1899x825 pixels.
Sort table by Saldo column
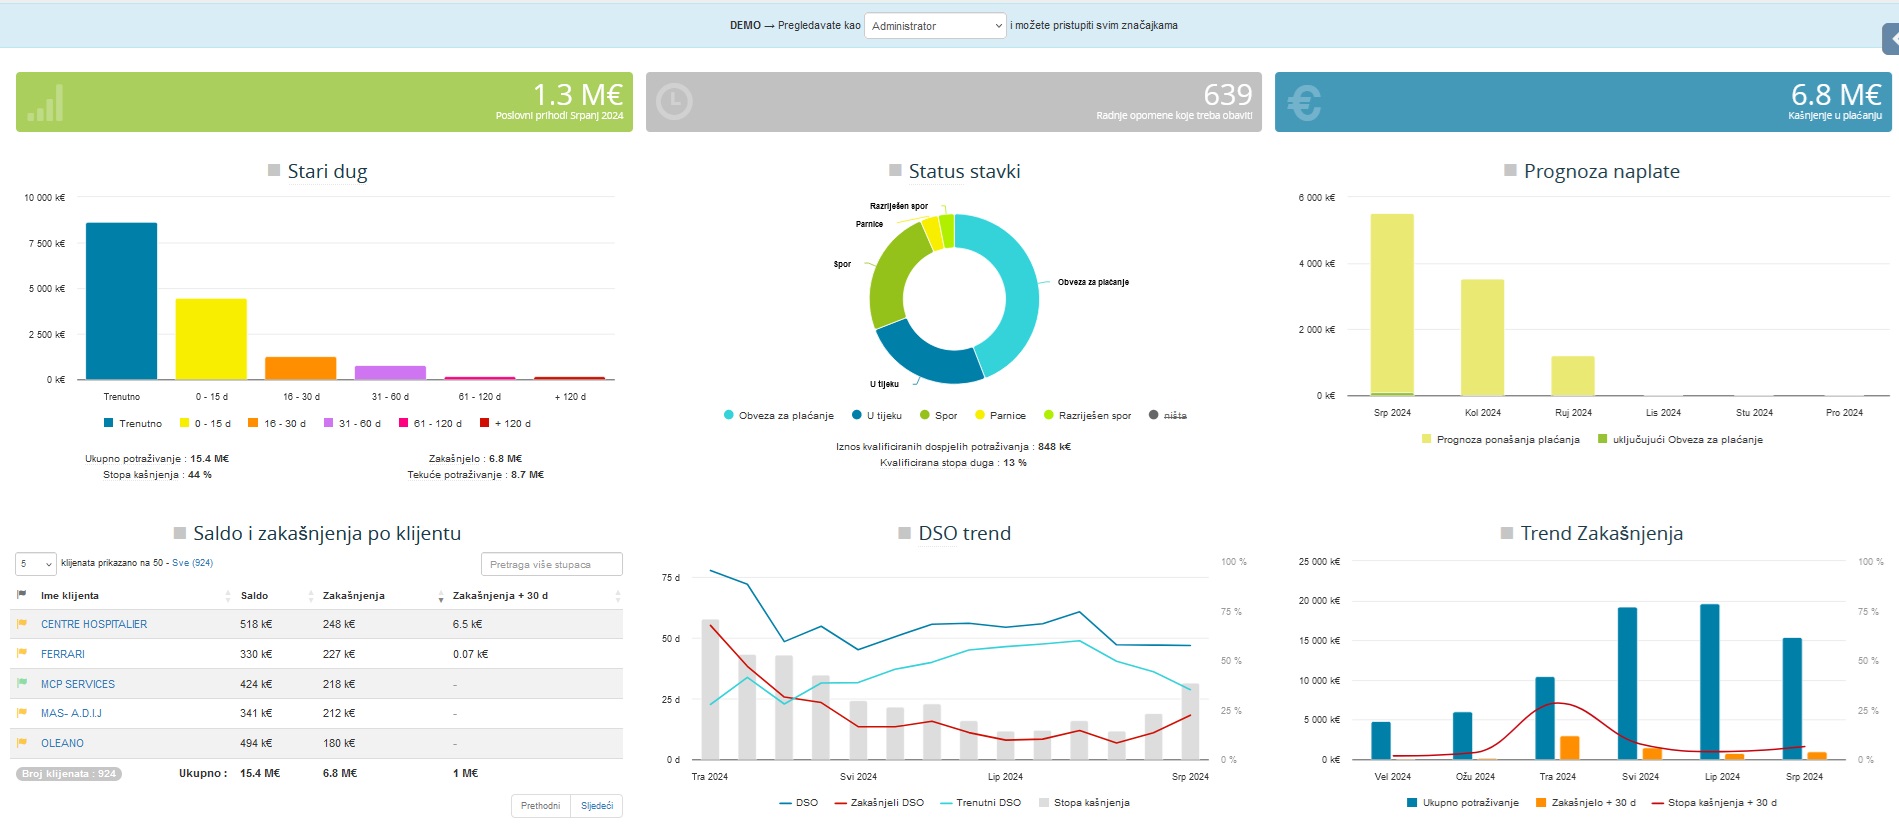point(277,596)
